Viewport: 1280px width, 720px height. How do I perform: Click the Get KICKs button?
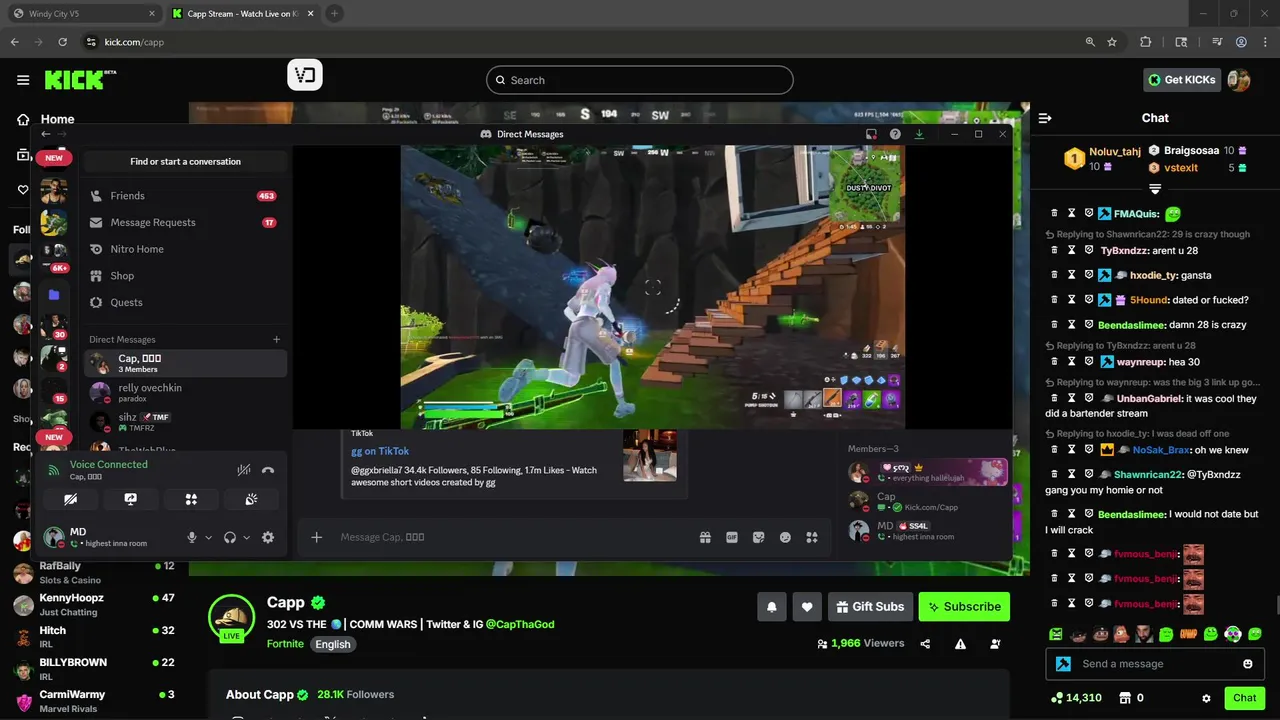pos(1182,80)
